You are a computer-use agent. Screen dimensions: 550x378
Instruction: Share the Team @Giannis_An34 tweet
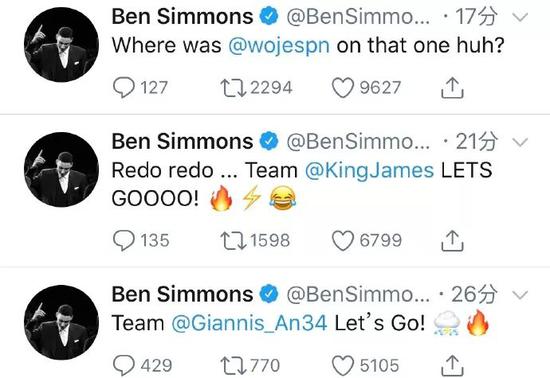coord(452,366)
